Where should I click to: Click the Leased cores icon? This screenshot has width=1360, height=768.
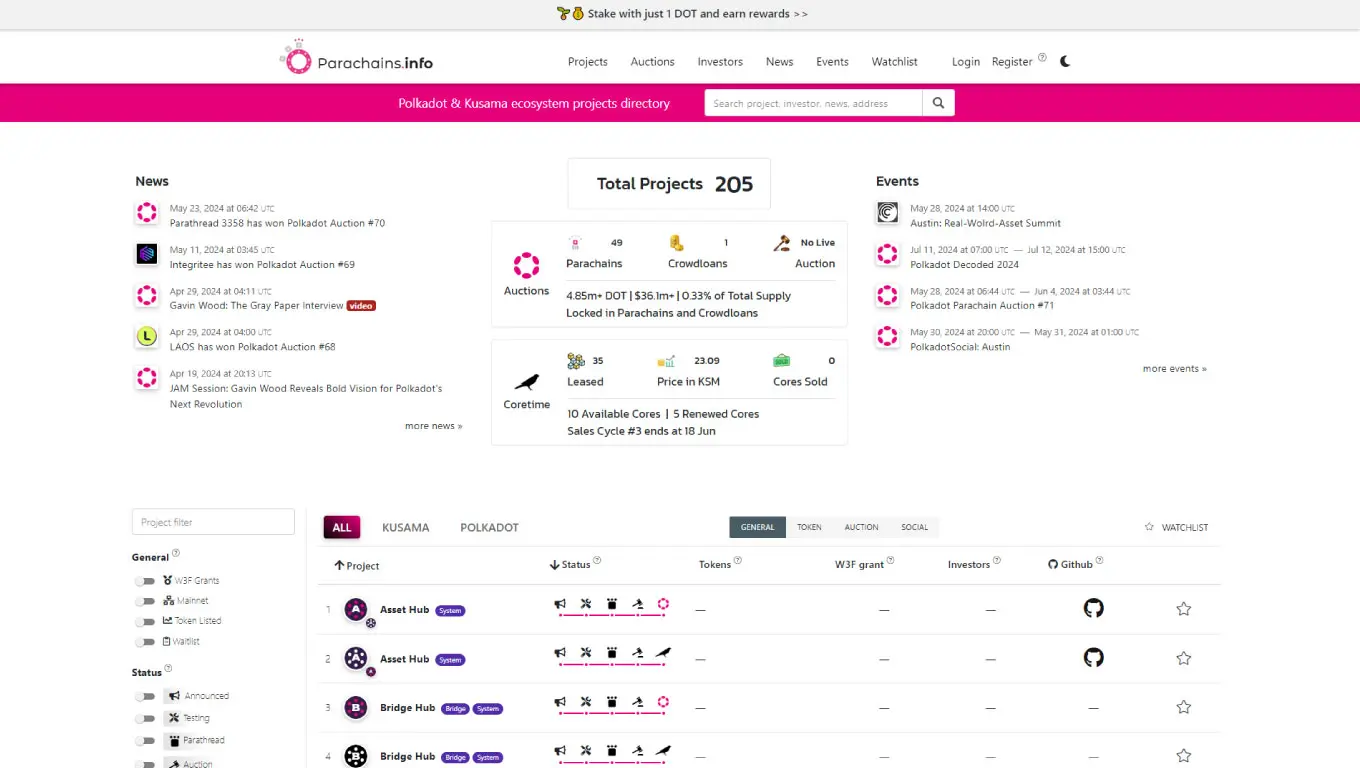(x=576, y=361)
